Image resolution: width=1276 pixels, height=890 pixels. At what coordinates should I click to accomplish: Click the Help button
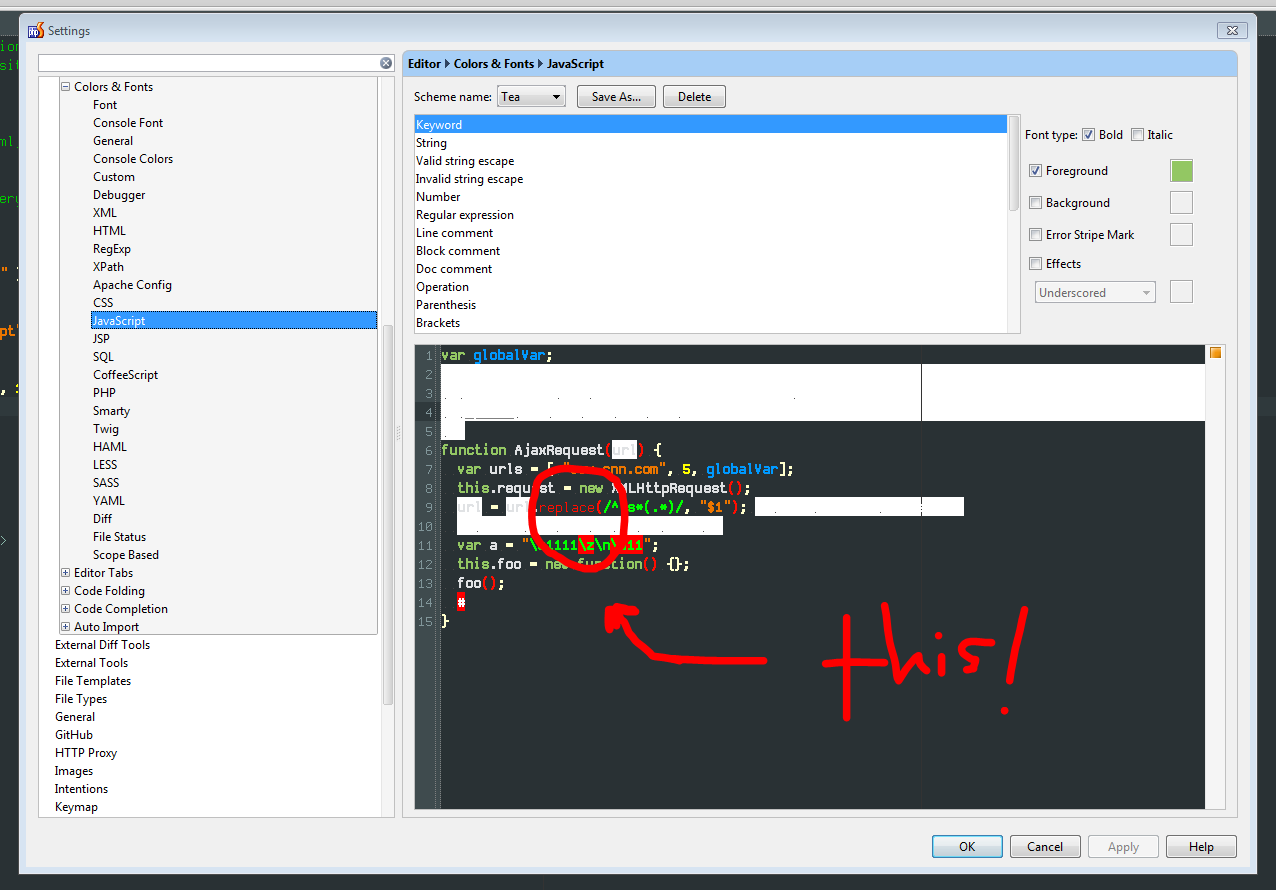point(1201,846)
